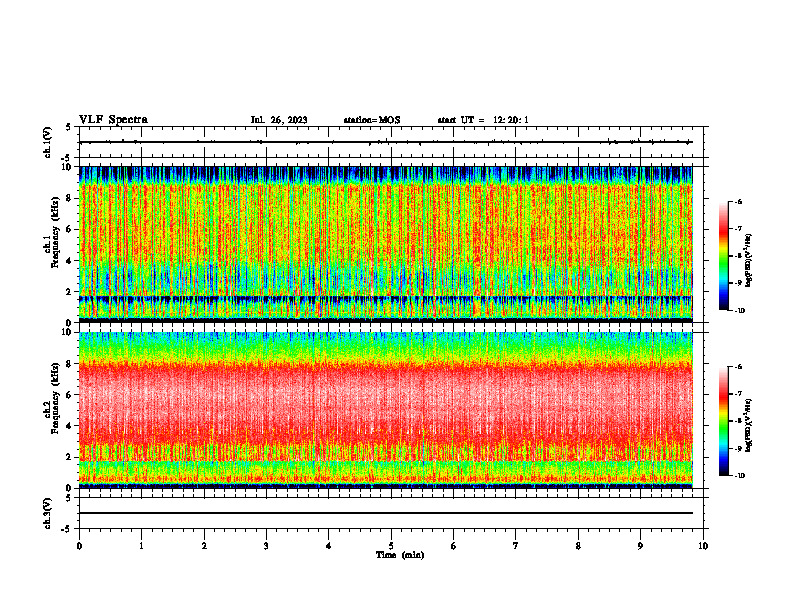
Task: Click the "start UT = 12:20:1" header text
Action: point(483,120)
